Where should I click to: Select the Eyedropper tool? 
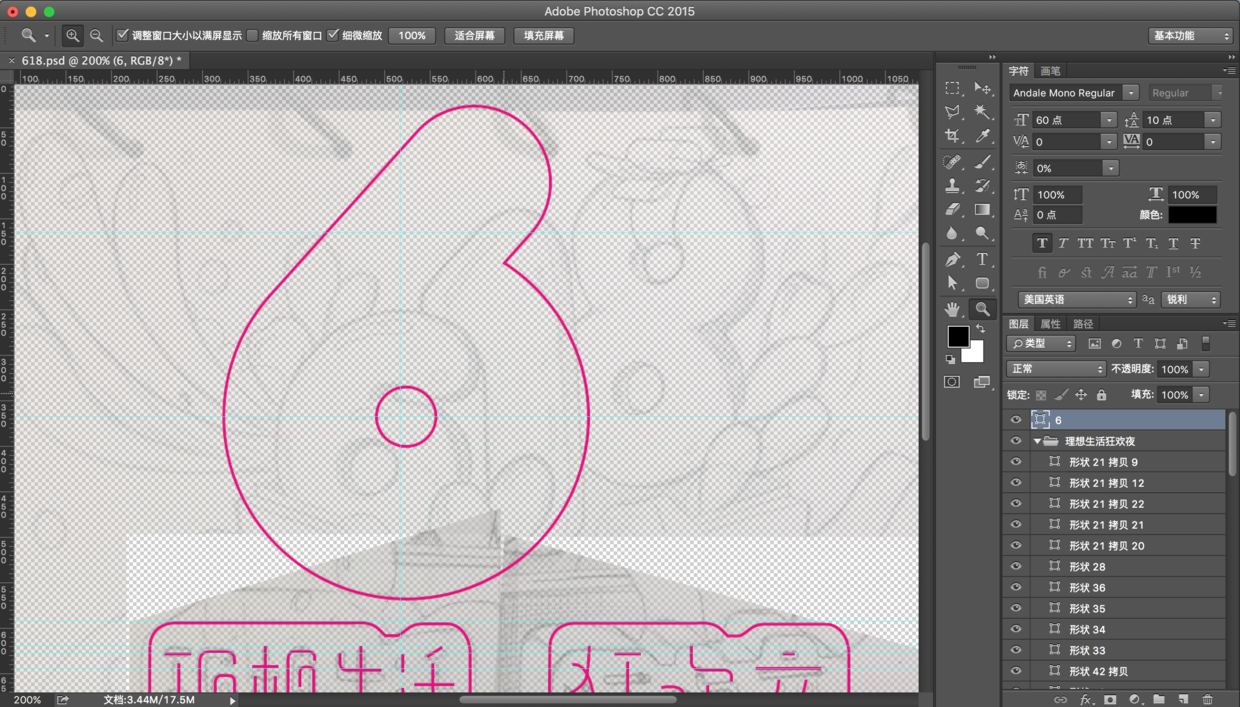pyautogui.click(x=982, y=136)
